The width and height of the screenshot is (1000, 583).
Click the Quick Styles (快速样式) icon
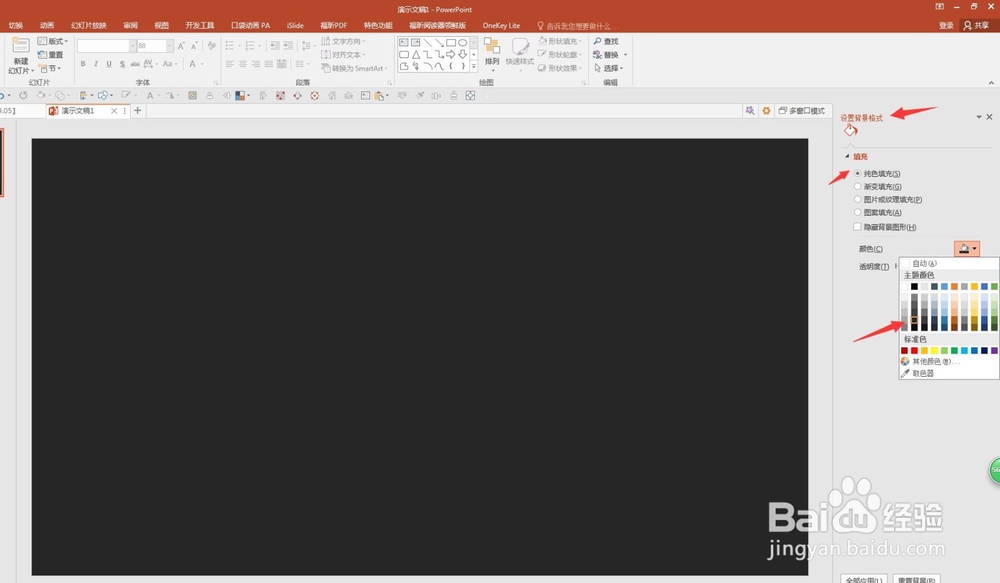tap(520, 47)
